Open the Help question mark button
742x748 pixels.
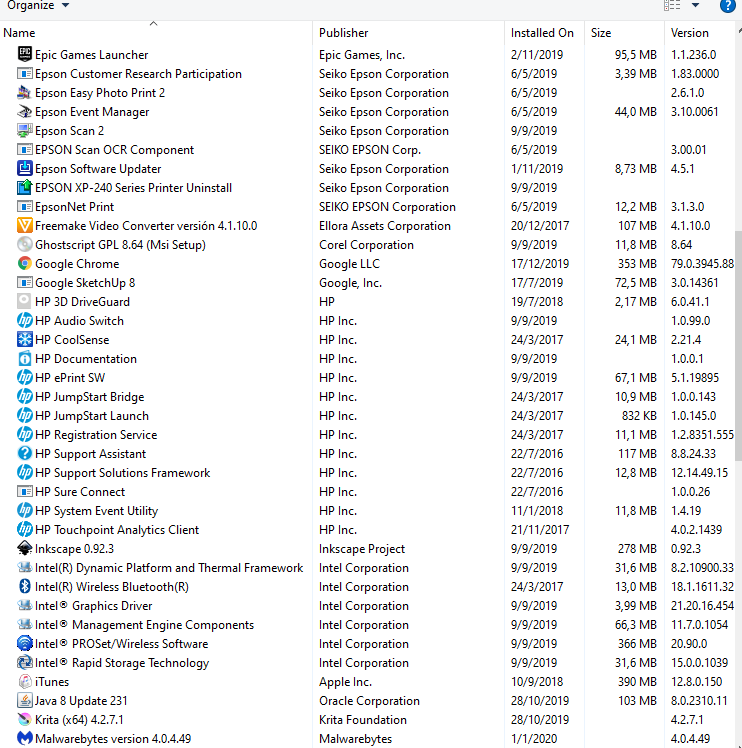727,5
